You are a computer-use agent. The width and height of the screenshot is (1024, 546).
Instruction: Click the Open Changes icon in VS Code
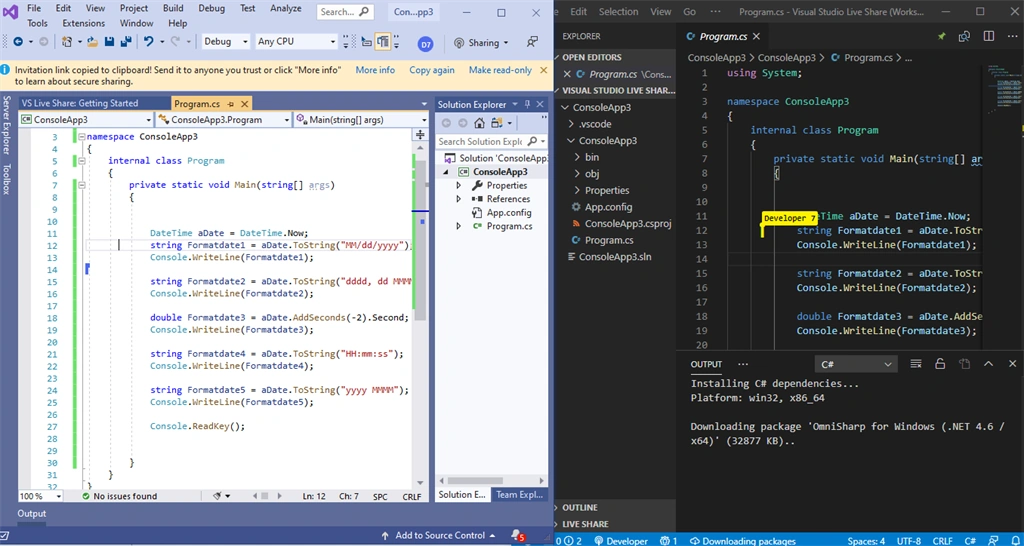coord(964,37)
